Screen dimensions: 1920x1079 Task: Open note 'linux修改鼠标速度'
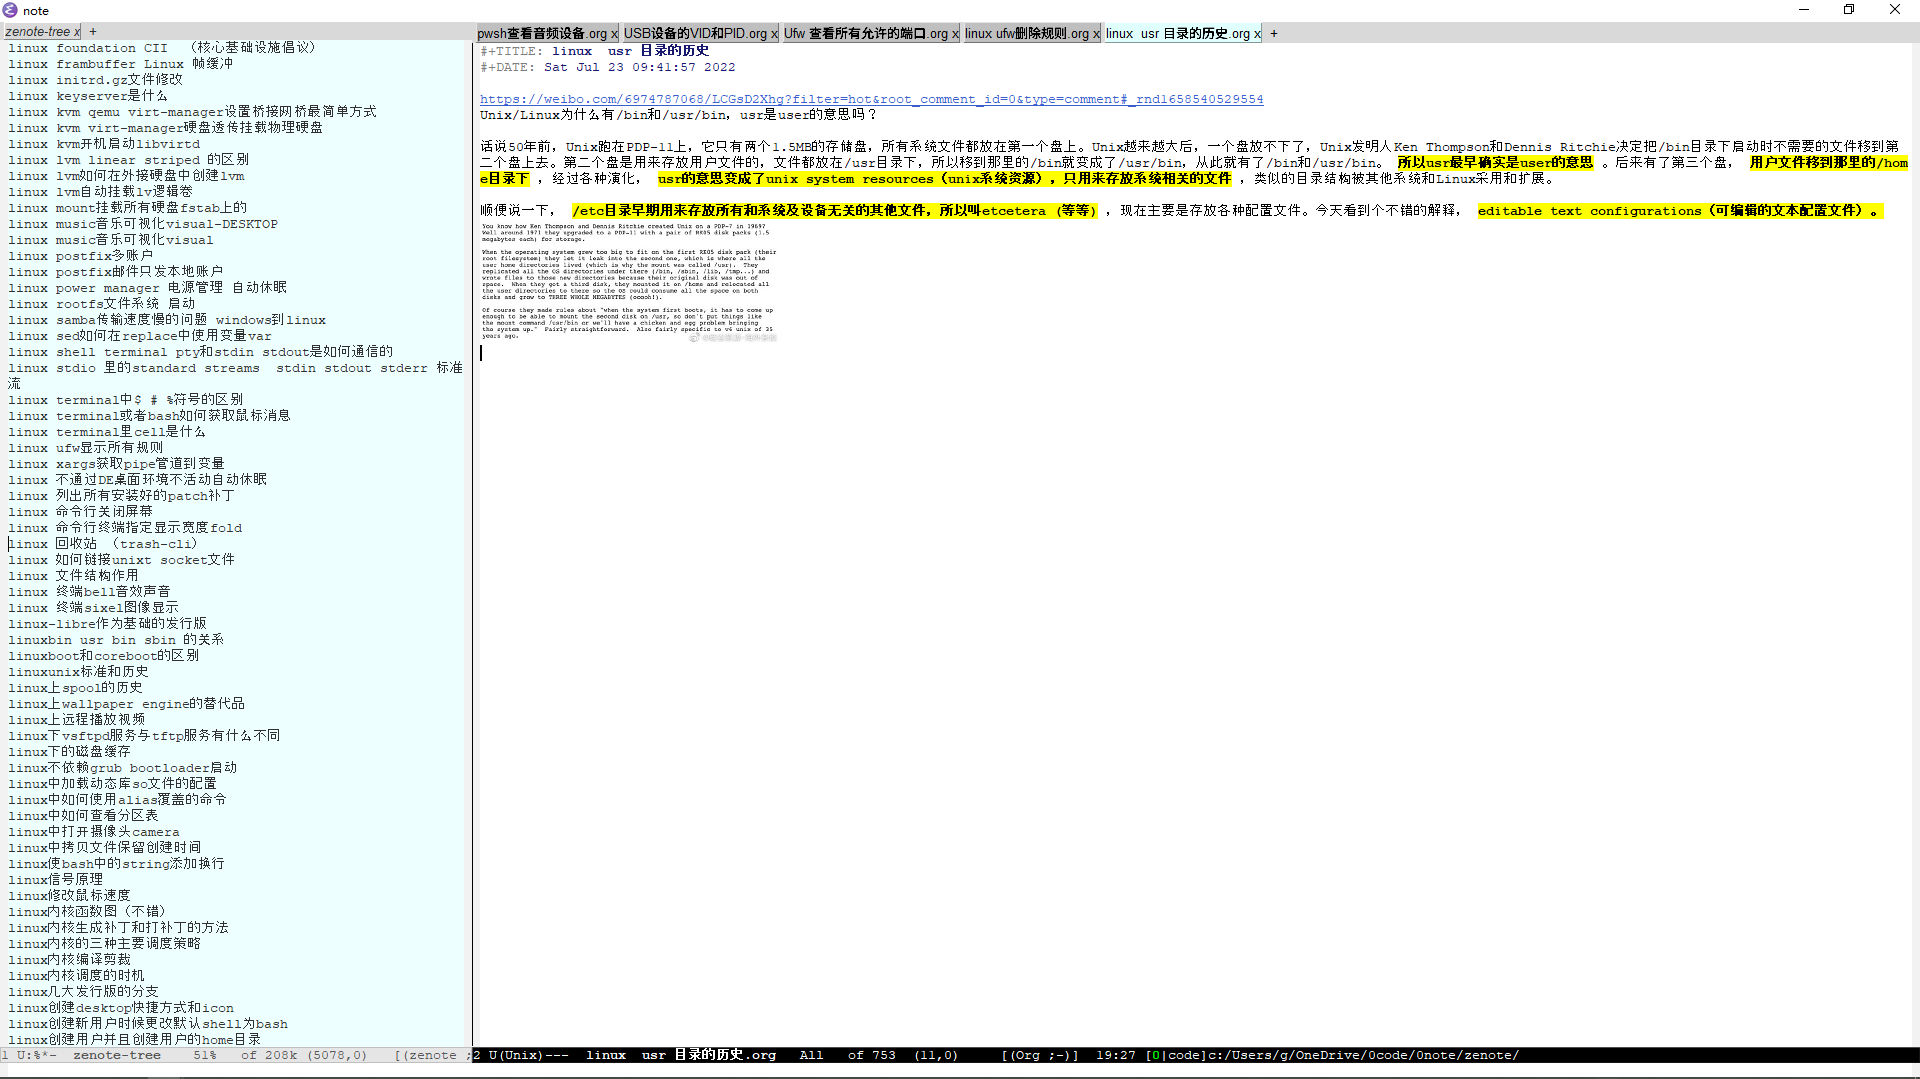click(x=69, y=896)
